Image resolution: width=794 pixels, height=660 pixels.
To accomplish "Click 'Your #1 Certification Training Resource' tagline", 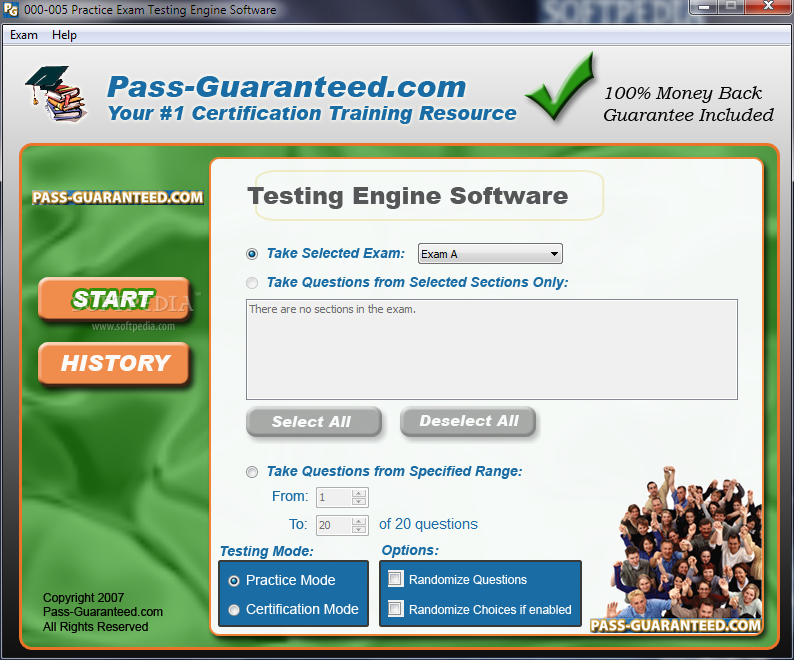I will tap(312, 113).
